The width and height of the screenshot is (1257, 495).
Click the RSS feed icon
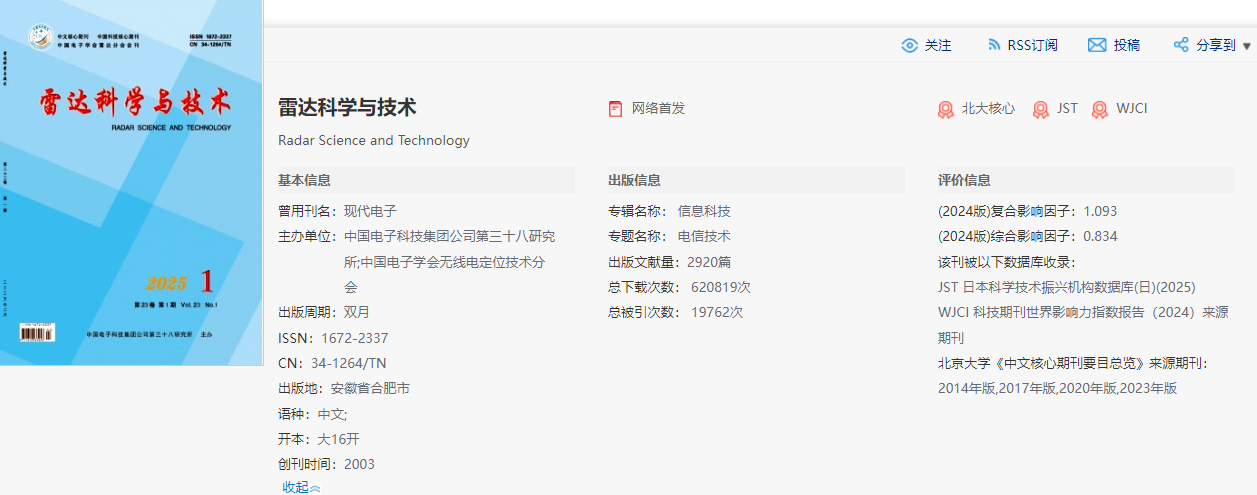(x=994, y=45)
